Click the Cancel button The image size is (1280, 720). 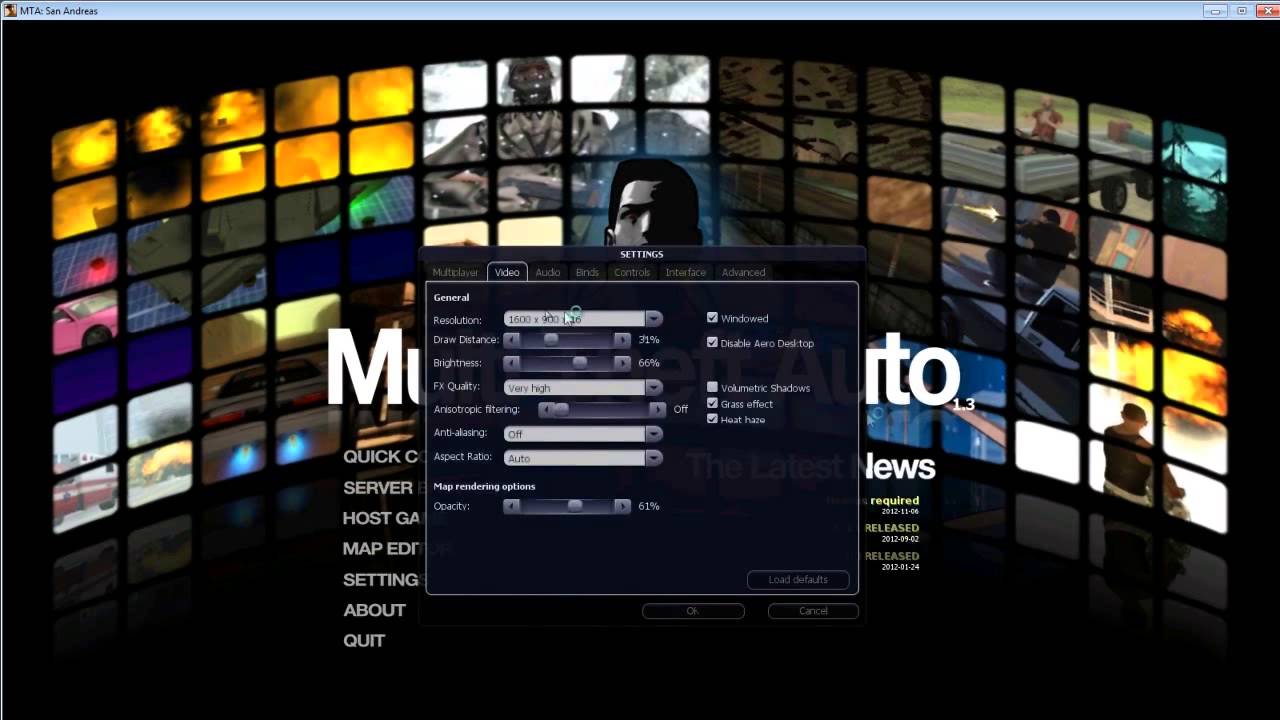(x=813, y=611)
